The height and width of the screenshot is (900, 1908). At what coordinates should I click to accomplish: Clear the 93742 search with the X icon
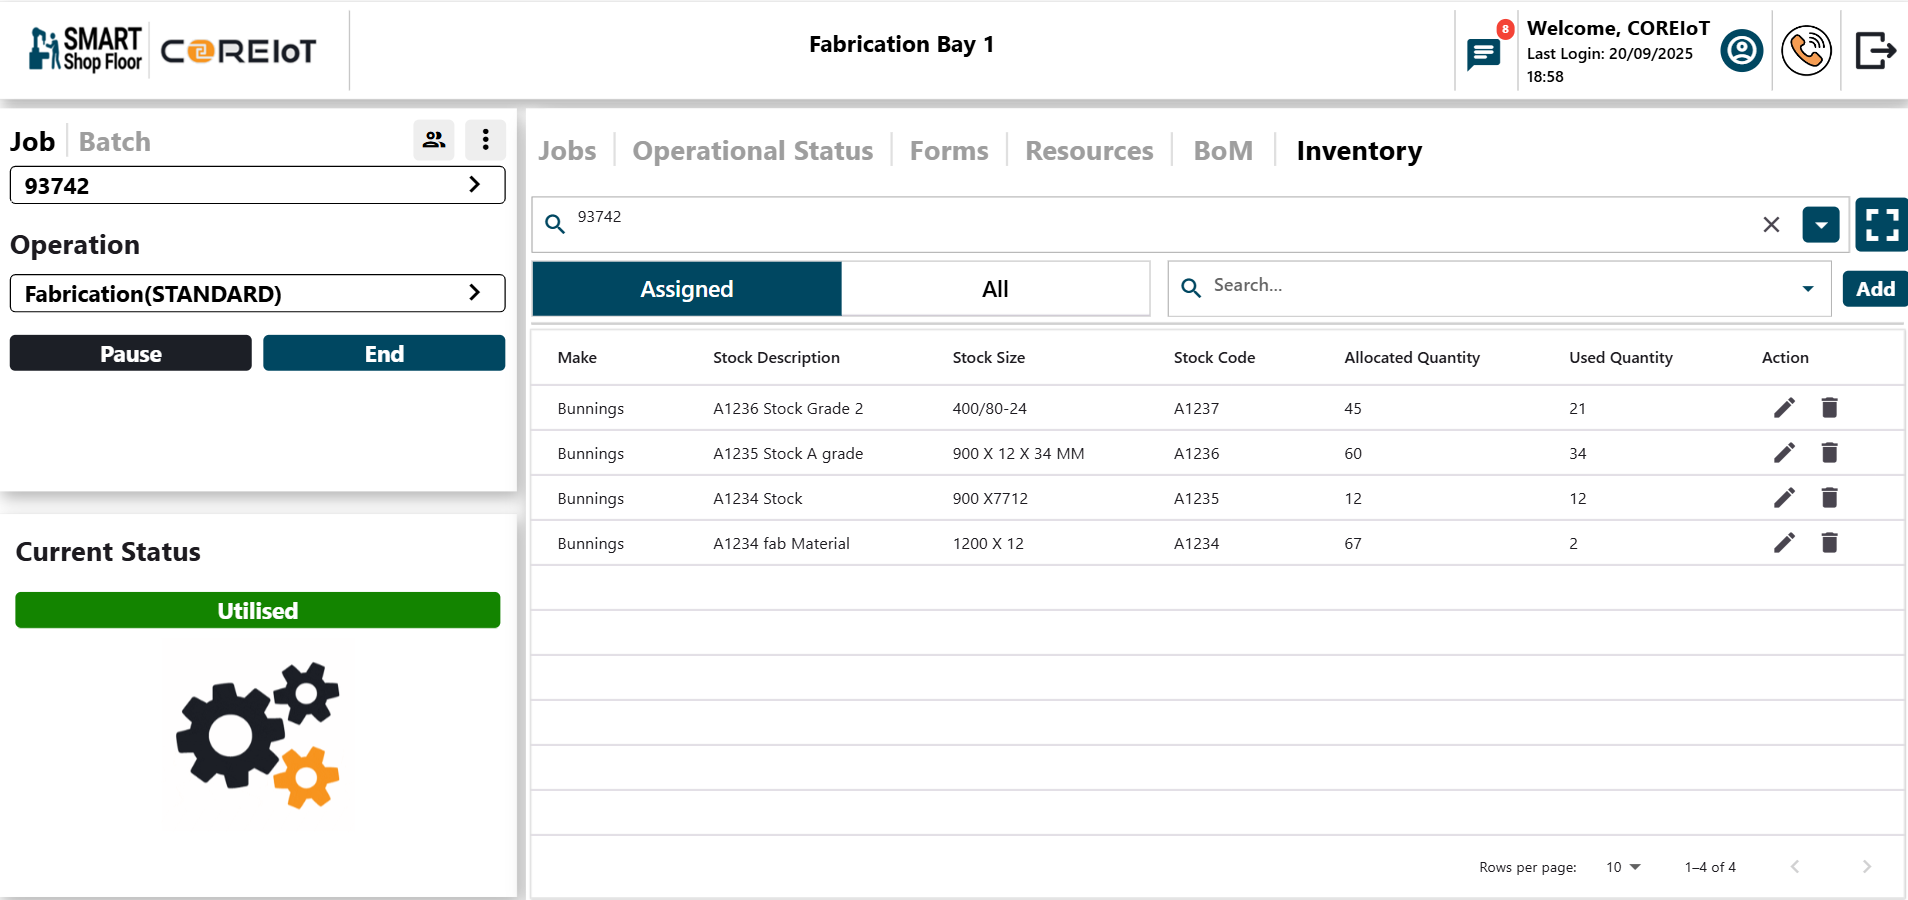click(x=1772, y=225)
